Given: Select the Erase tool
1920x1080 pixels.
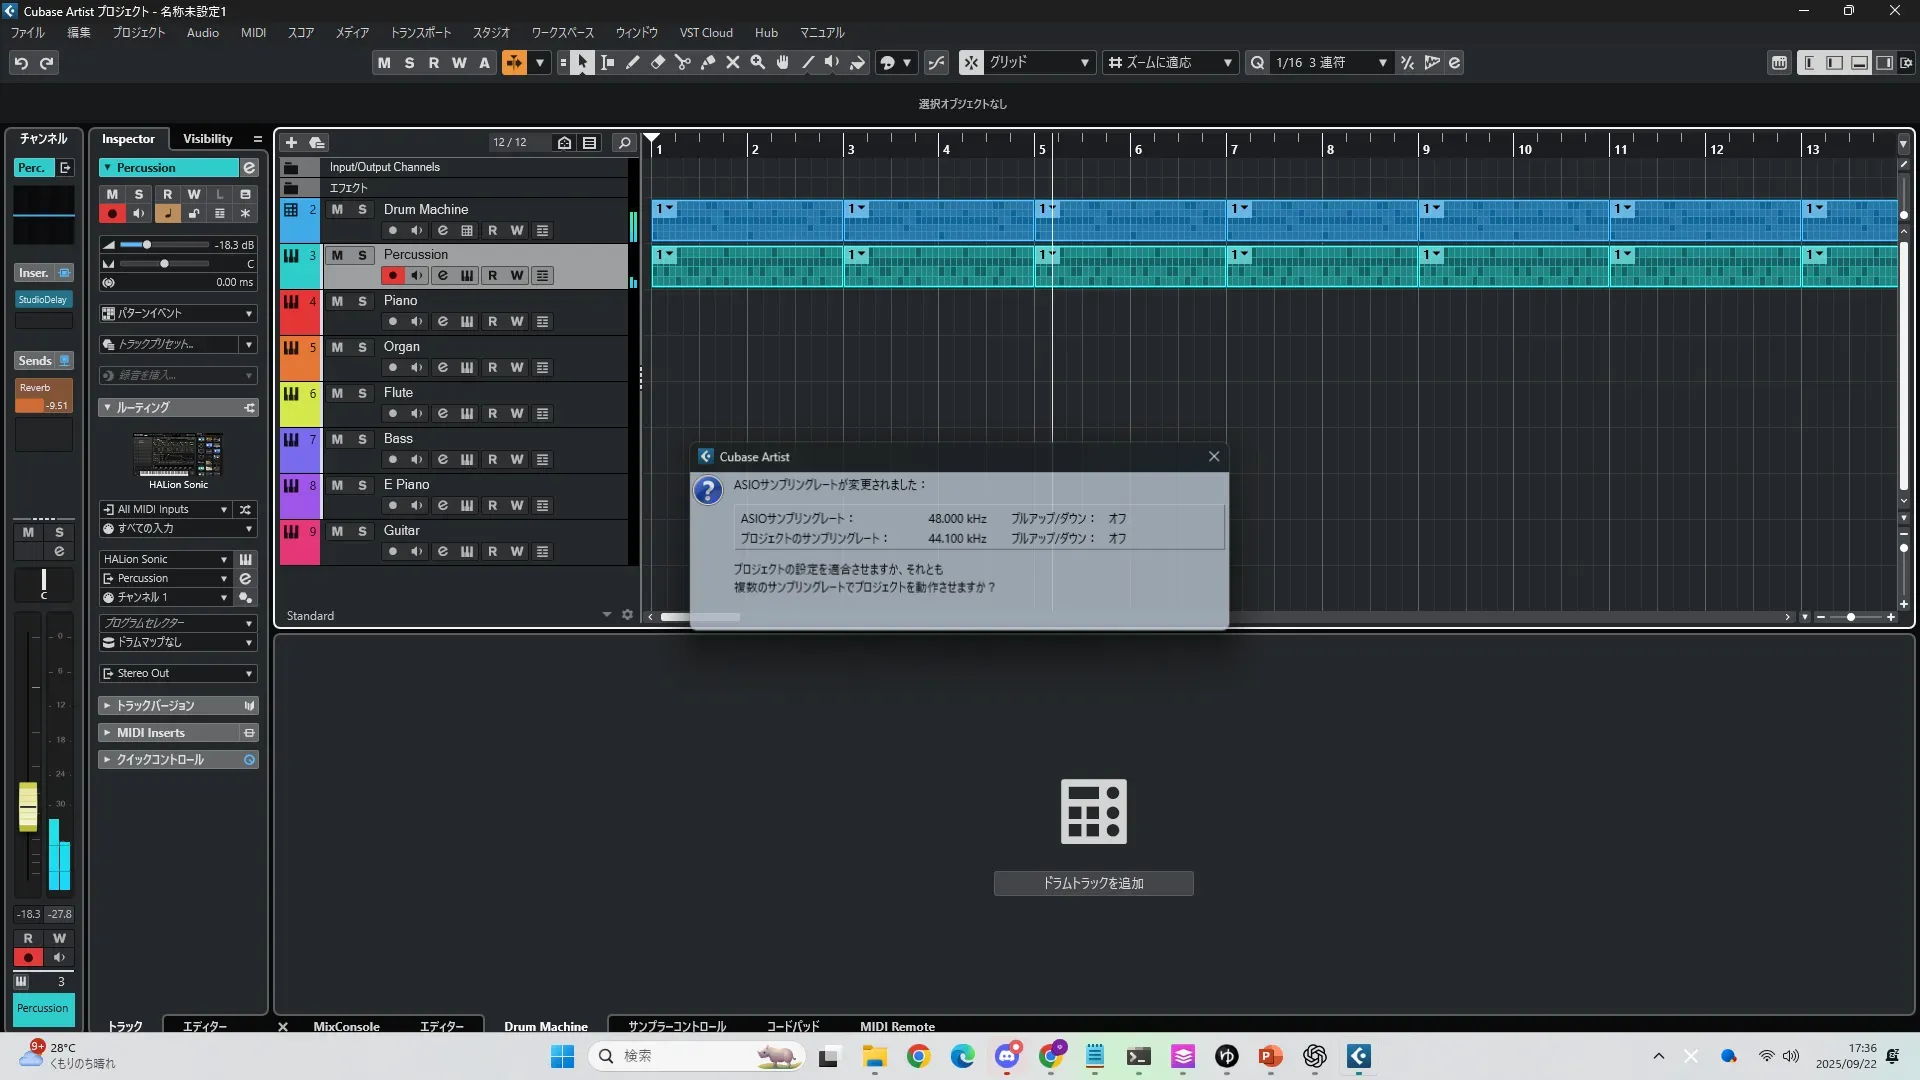Looking at the screenshot, I should 658,63.
